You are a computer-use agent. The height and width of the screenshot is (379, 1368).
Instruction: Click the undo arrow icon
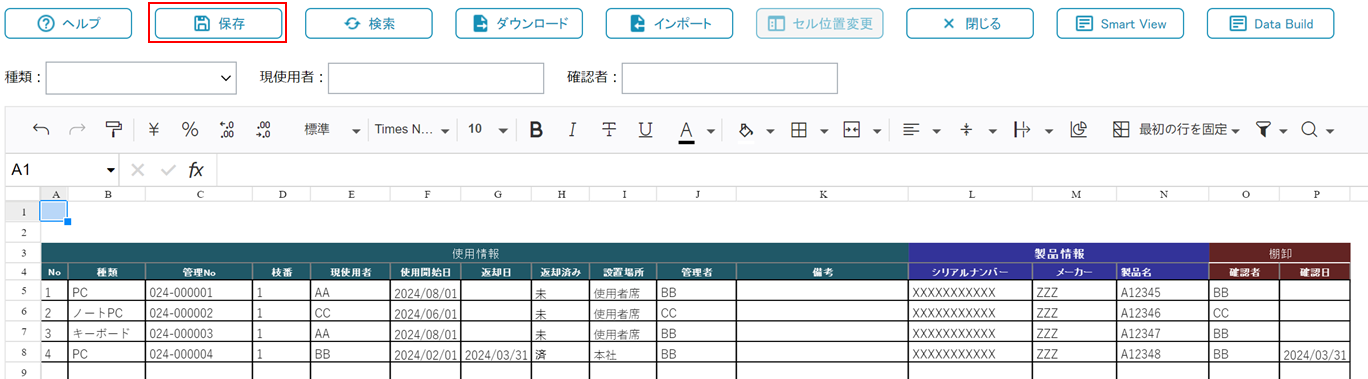tap(41, 130)
